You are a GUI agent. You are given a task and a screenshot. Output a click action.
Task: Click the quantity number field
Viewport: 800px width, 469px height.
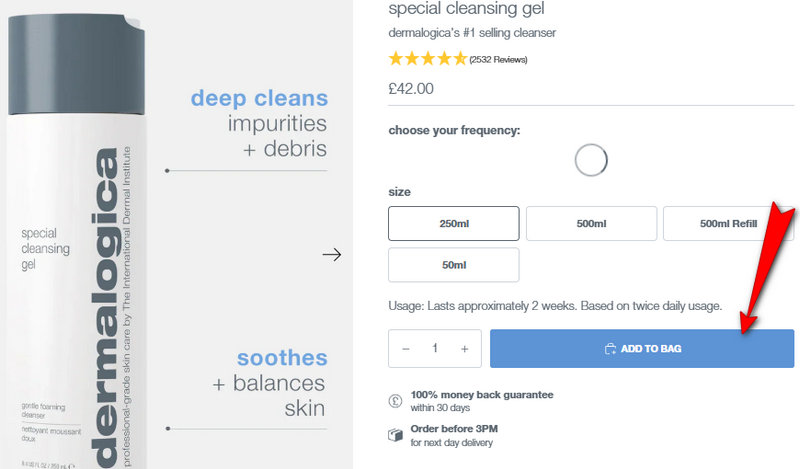(x=435, y=349)
